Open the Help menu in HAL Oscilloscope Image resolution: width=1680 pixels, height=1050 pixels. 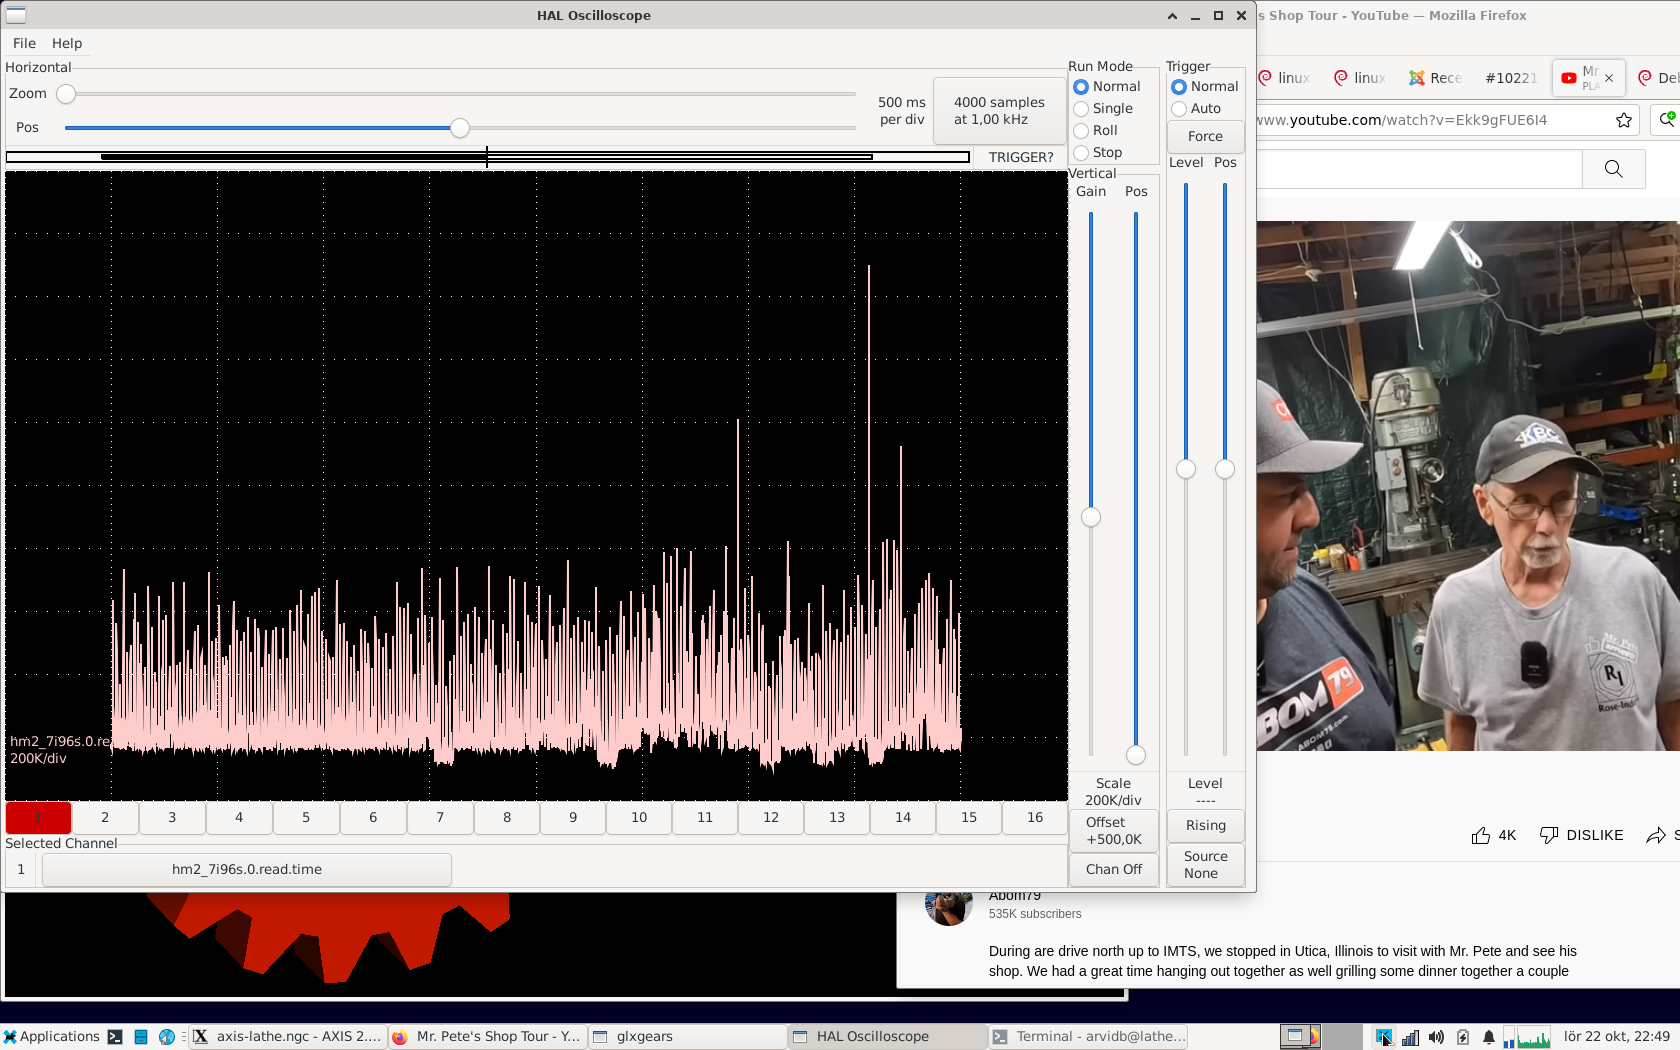pyautogui.click(x=67, y=43)
